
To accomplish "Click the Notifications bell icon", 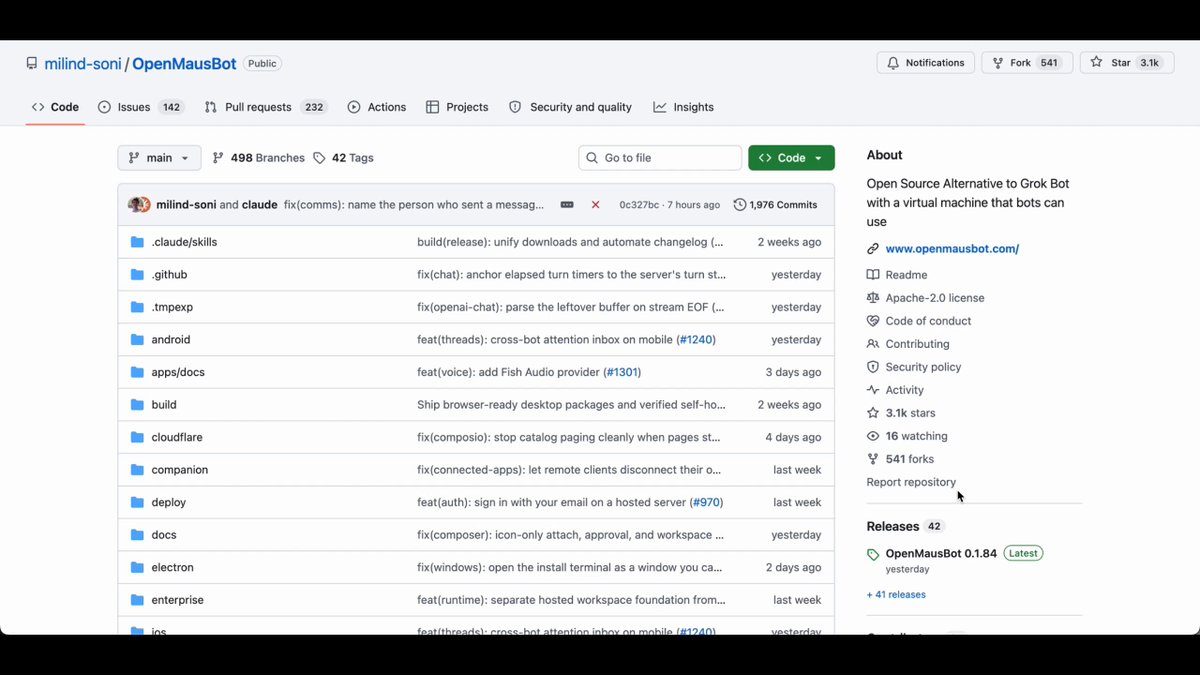I will coord(893,63).
